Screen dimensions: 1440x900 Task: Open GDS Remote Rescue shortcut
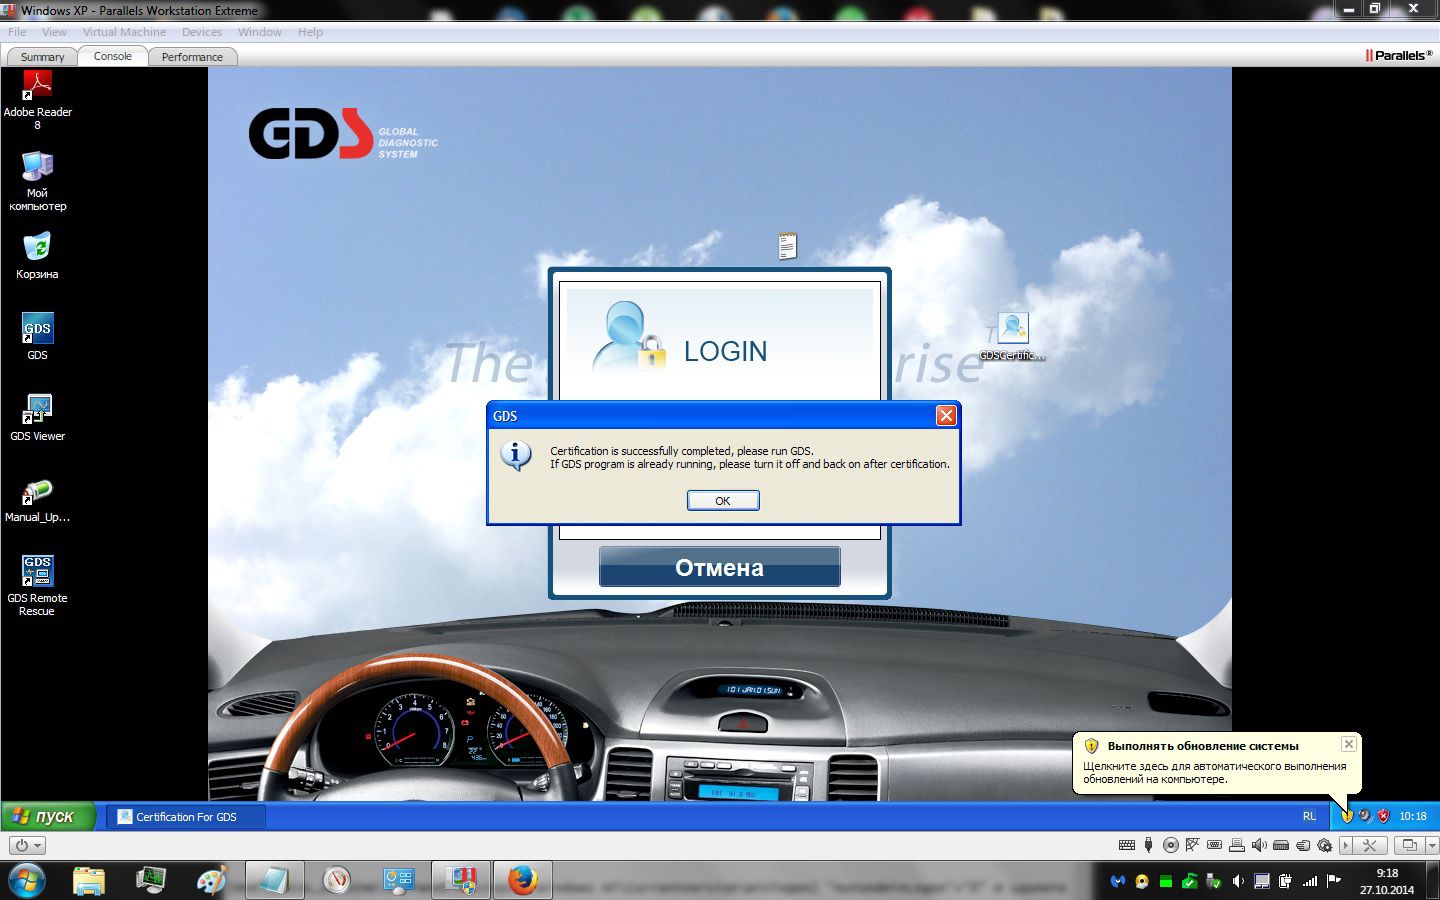click(x=37, y=585)
